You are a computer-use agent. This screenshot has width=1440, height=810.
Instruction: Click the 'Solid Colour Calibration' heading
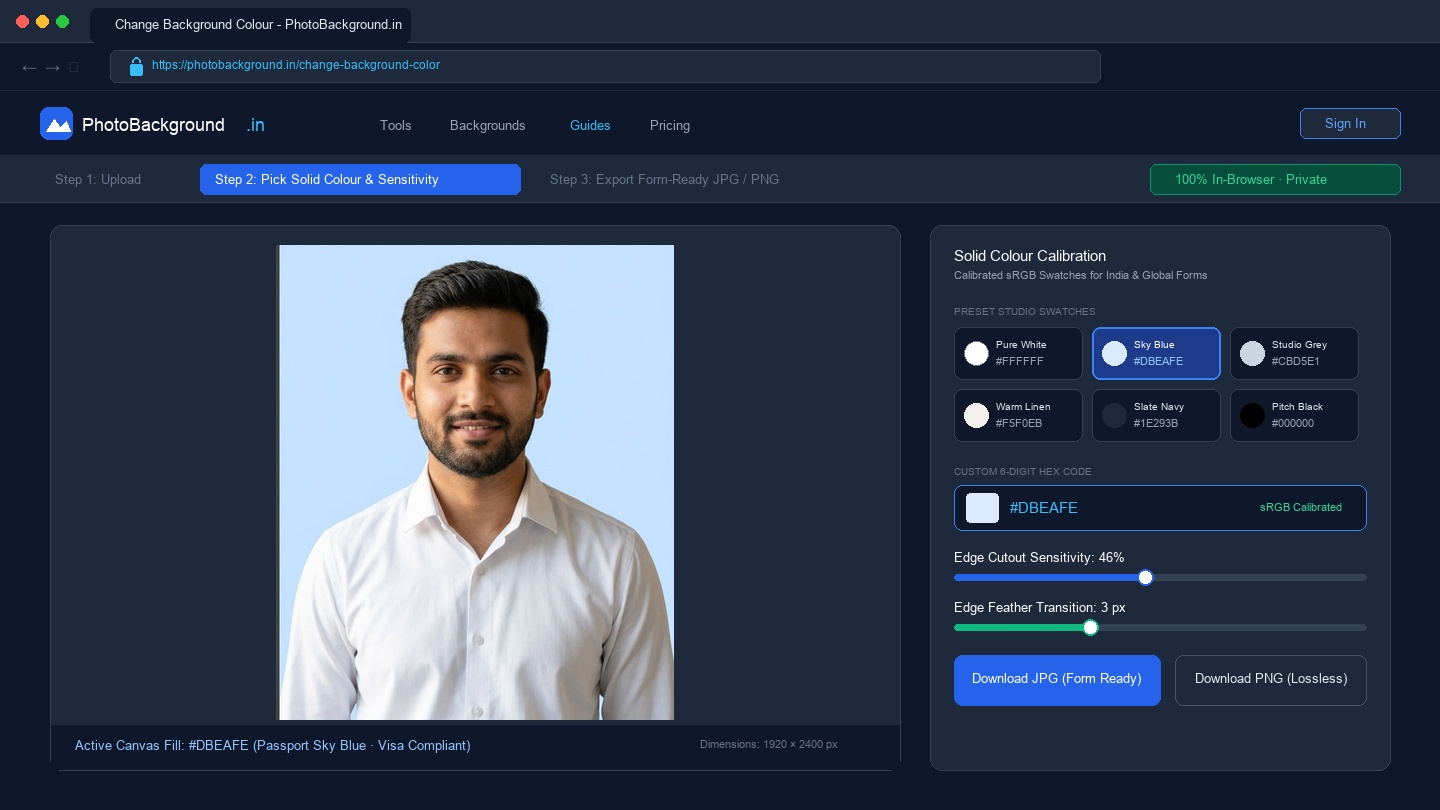tap(1030, 256)
